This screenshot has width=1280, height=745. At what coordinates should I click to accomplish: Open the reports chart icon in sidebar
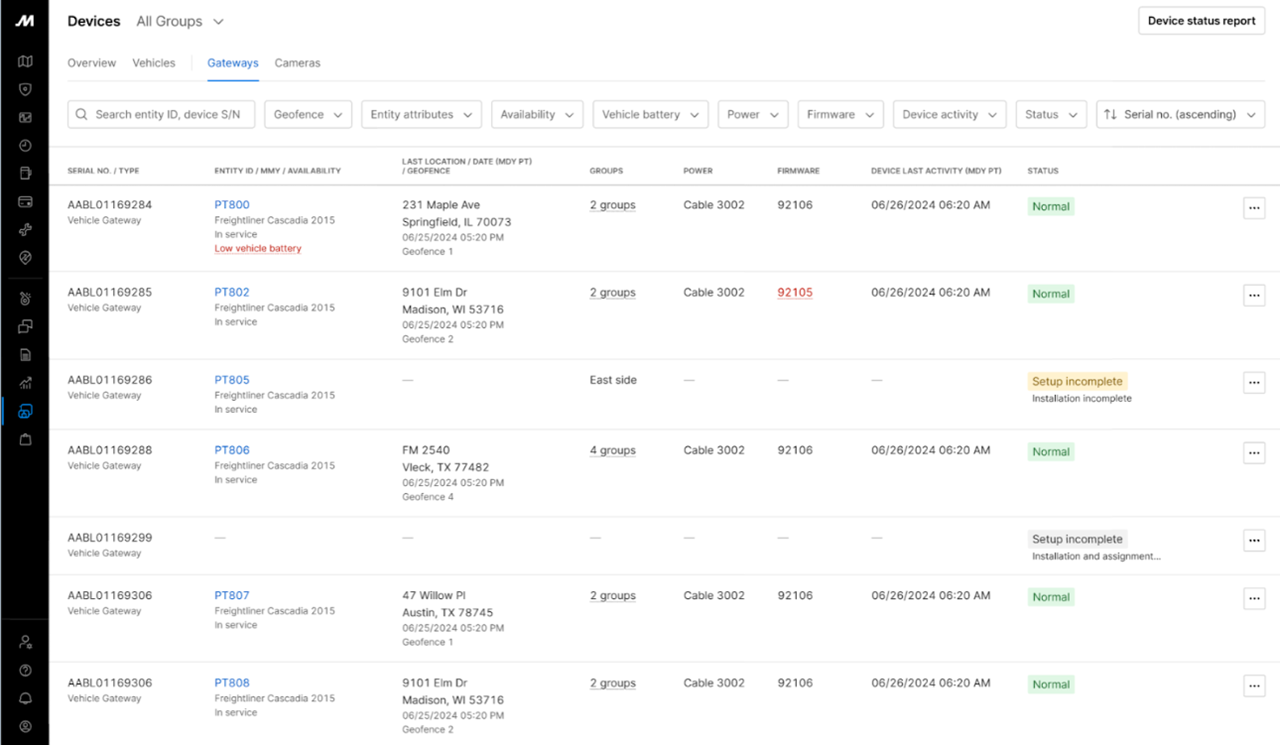[25, 382]
